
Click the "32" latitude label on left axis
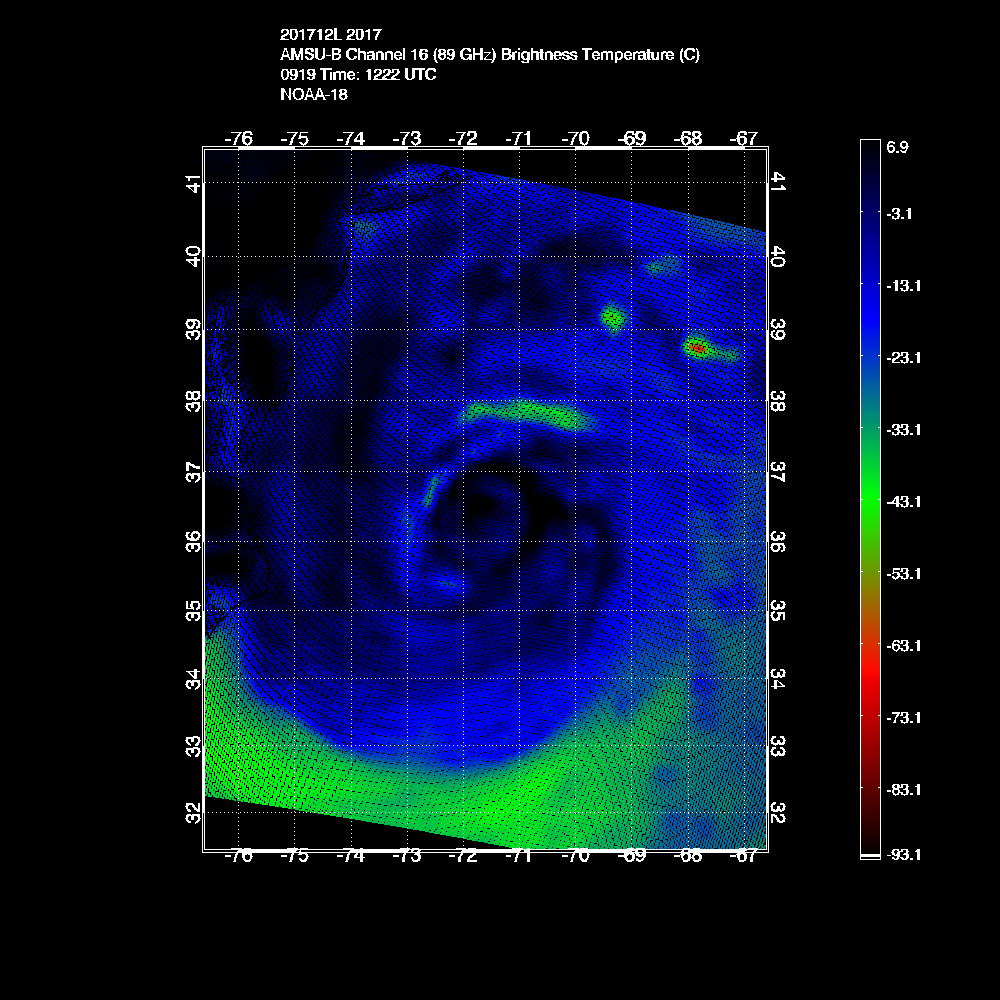(x=193, y=813)
